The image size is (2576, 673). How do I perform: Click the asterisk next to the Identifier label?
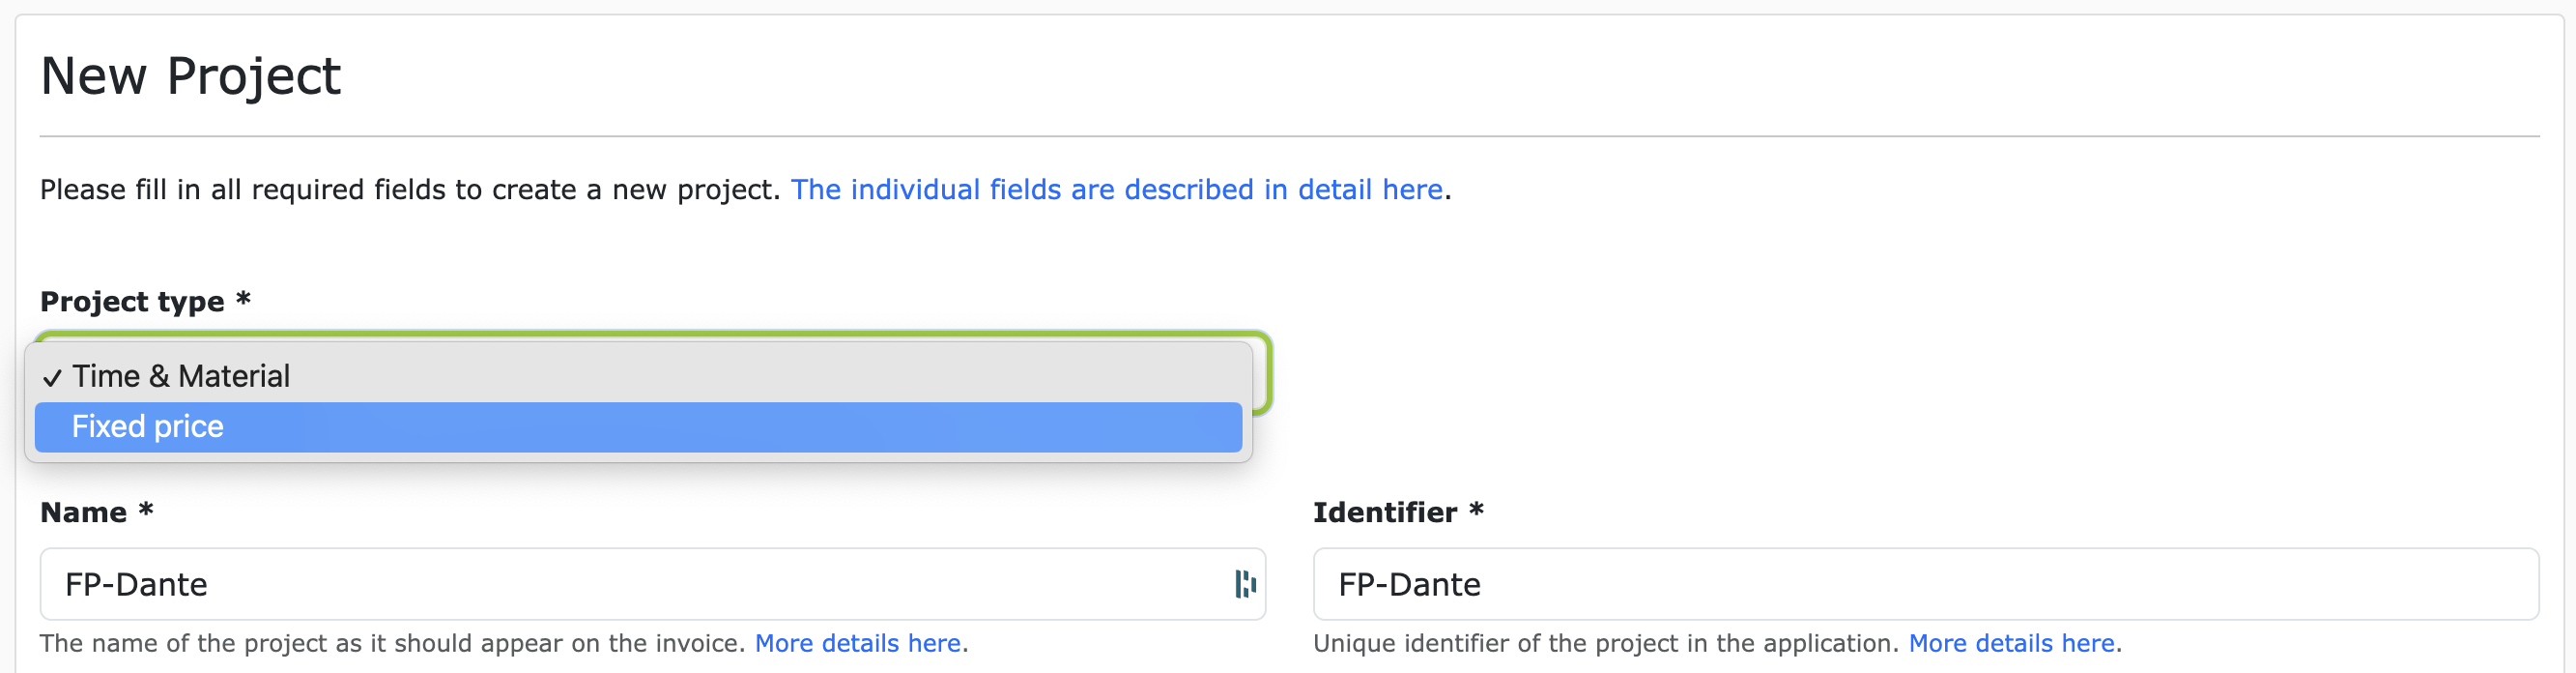coord(1476,510)
